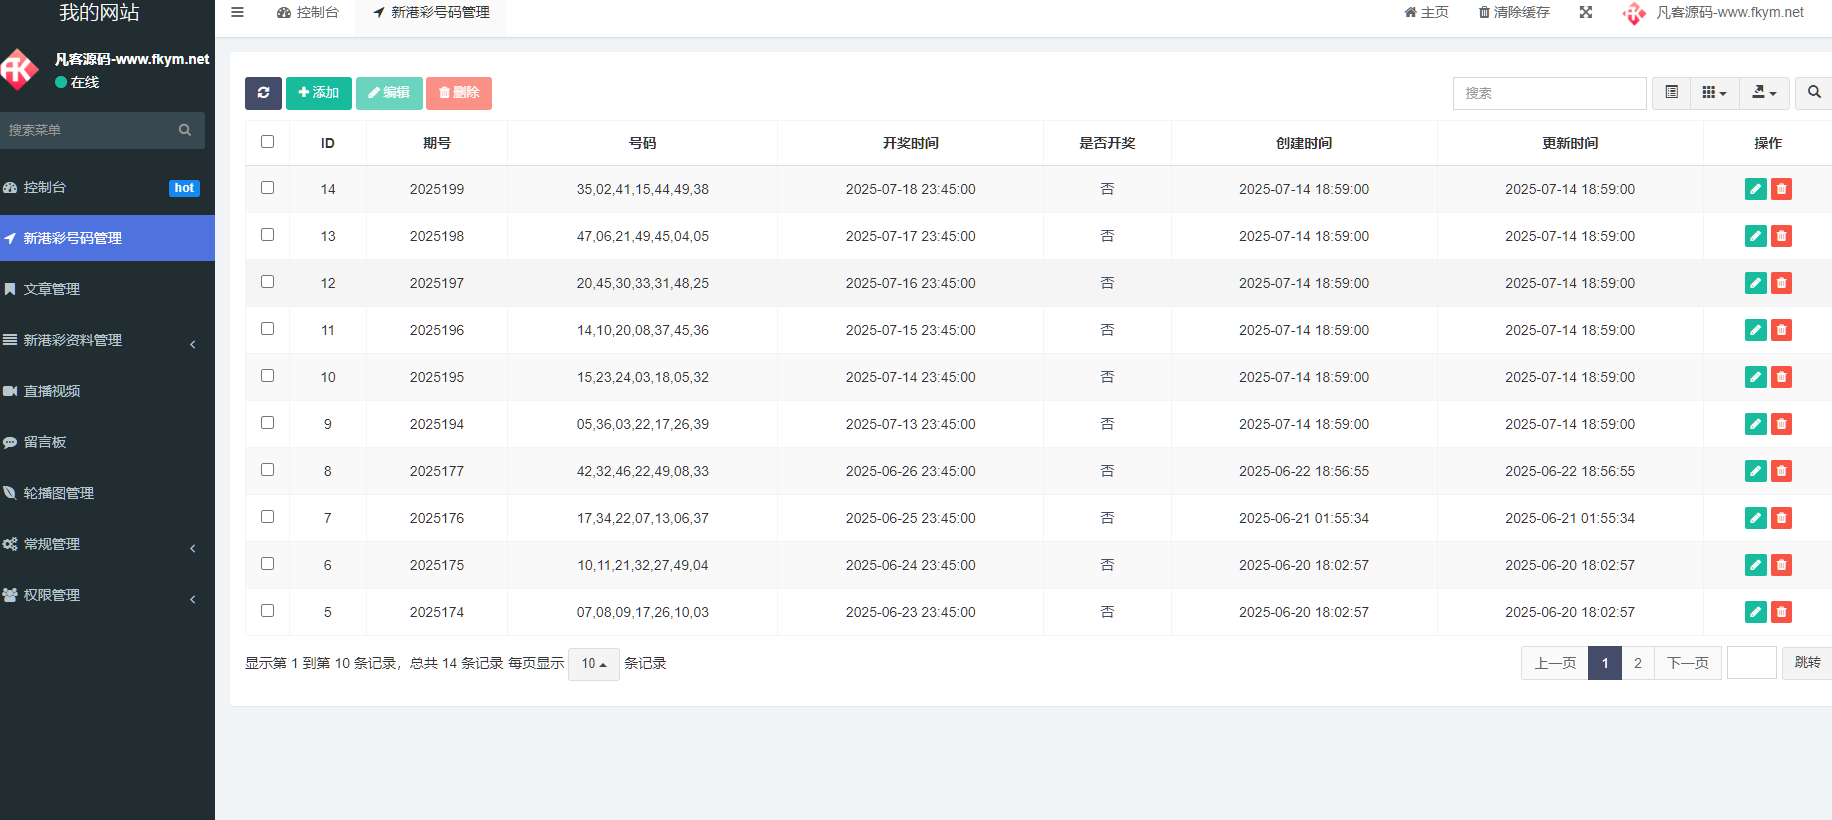Check the row with ID 10

pos(267,376)
